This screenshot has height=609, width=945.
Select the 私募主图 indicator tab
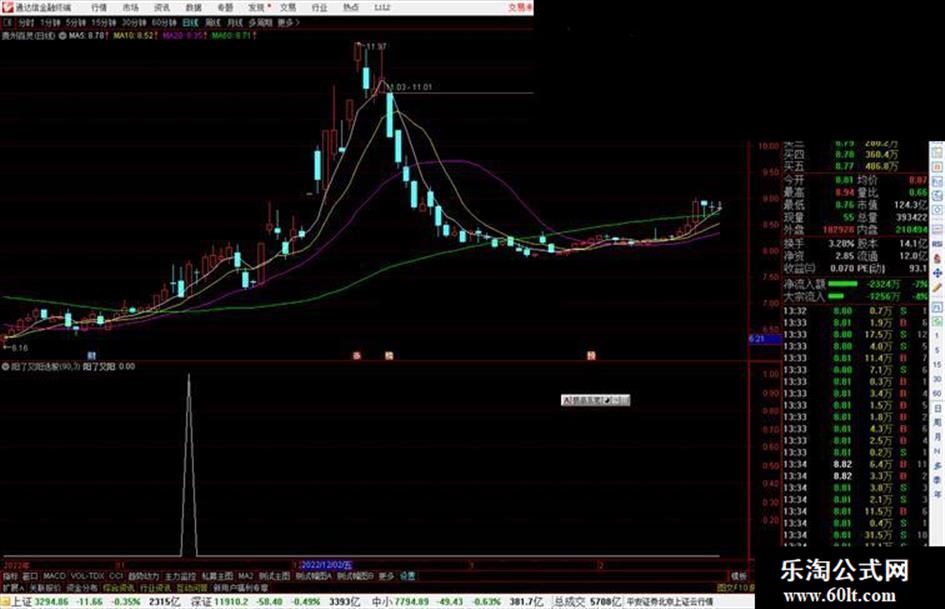click(217, 576)
